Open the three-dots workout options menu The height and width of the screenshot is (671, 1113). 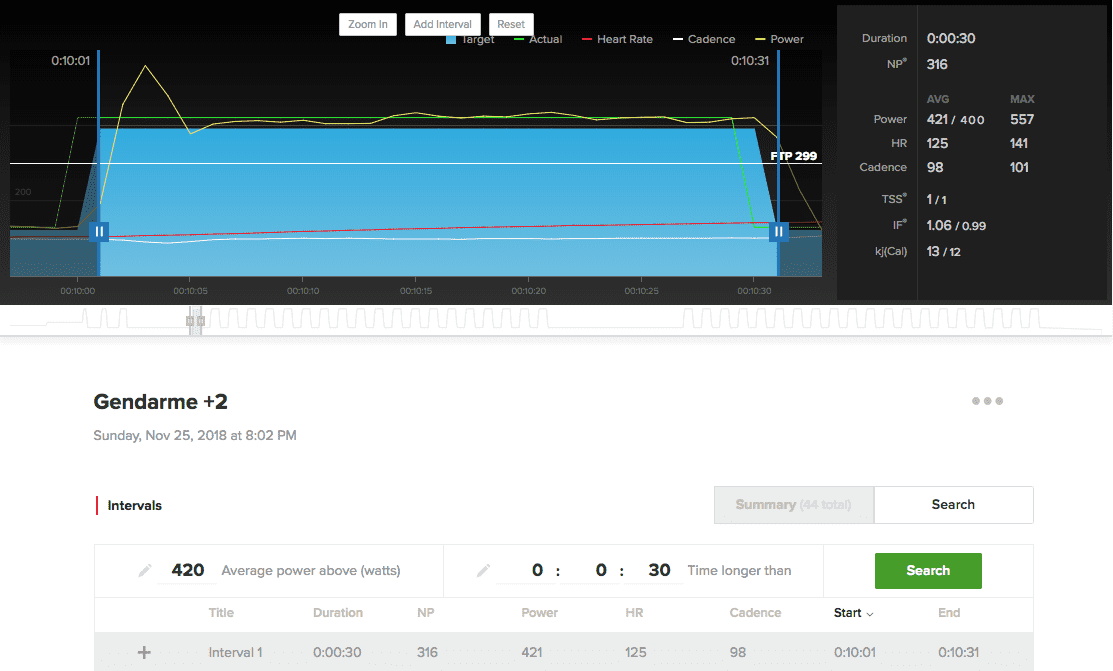987,401
